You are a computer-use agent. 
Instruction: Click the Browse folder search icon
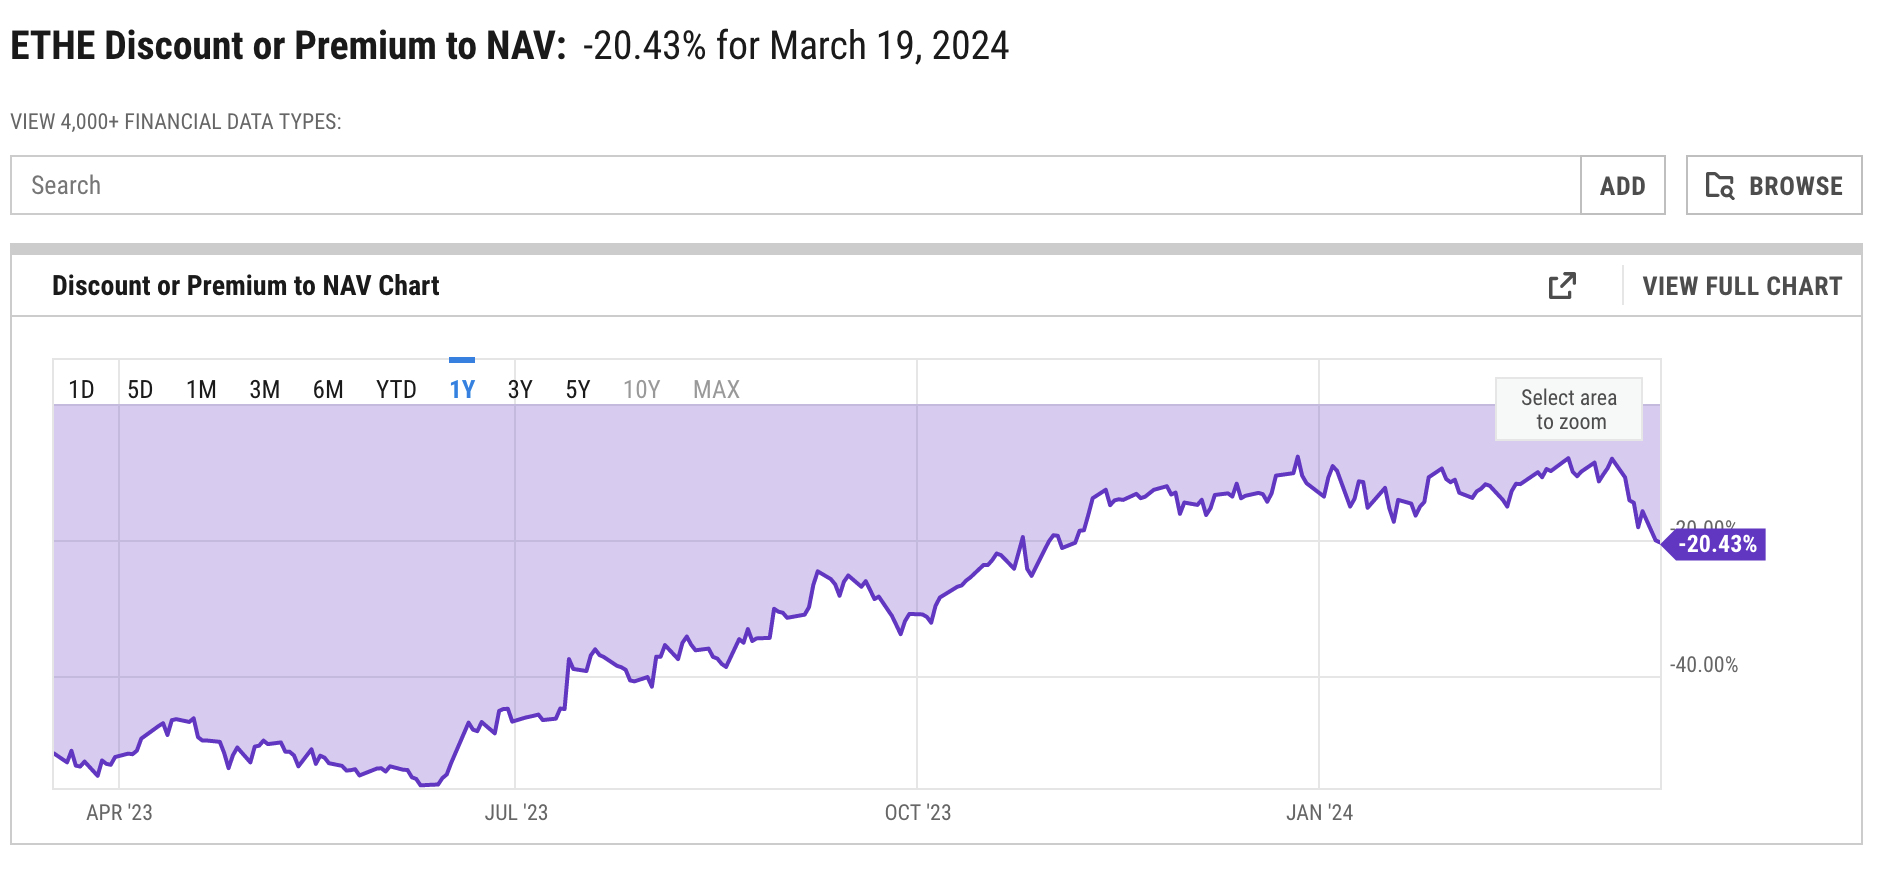pyautogui.click(x=1719, y=186)
